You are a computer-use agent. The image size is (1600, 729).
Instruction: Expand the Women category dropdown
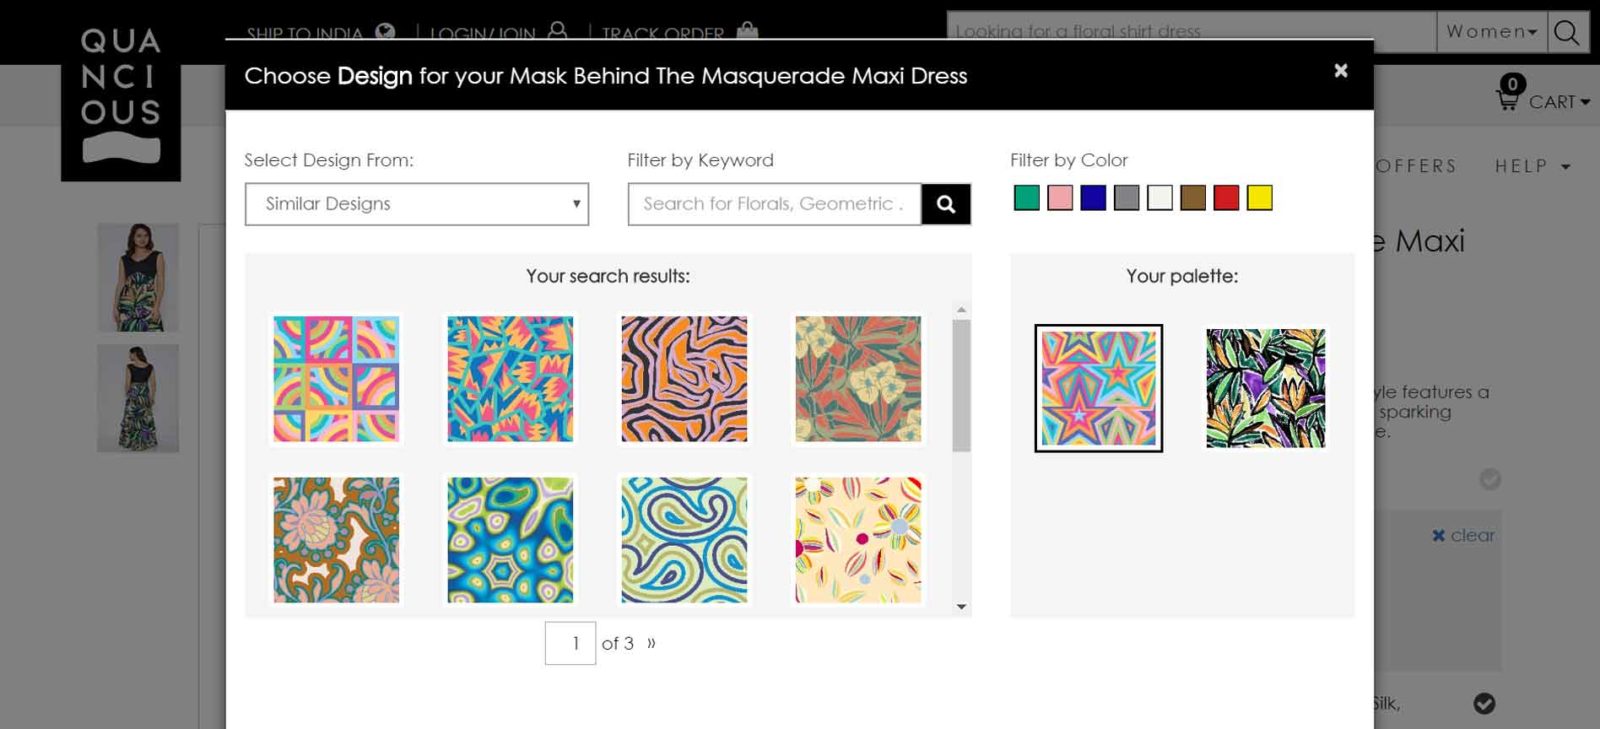coord(1490,32)
